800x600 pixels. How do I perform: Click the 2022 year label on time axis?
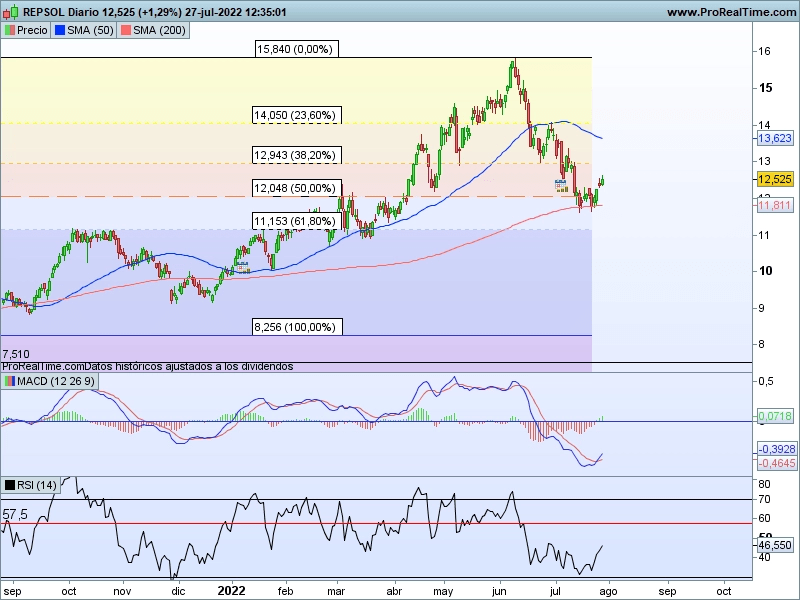click(231, 591)
